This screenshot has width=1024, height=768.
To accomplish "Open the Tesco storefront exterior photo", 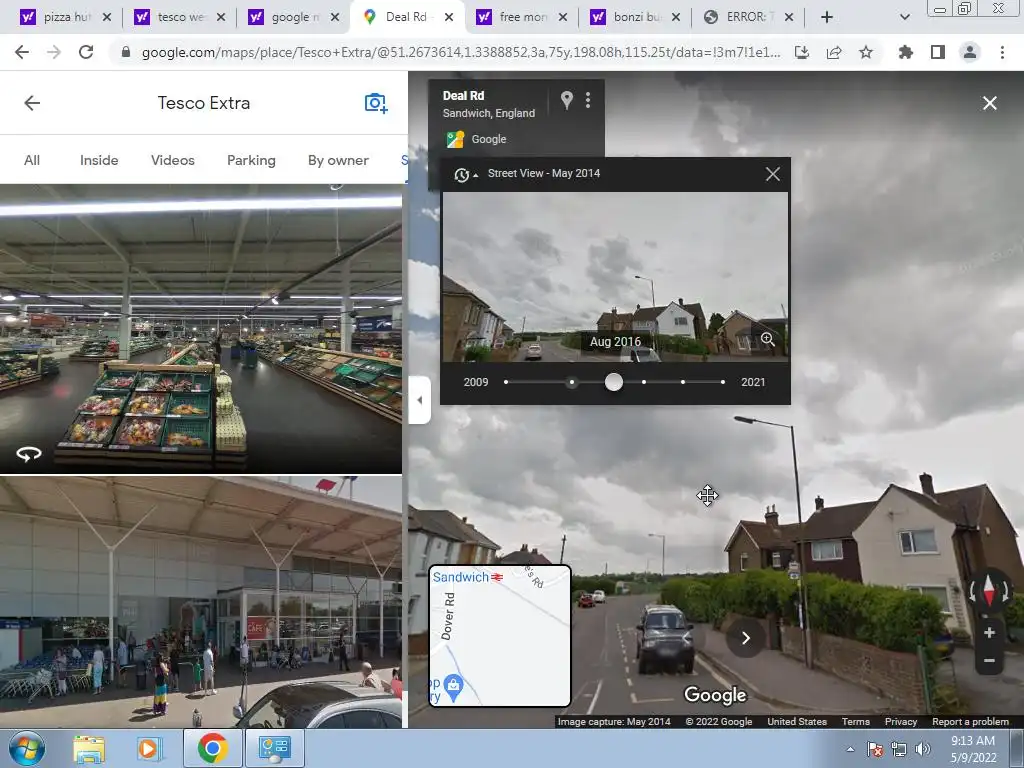I will [x=201, y=602].
